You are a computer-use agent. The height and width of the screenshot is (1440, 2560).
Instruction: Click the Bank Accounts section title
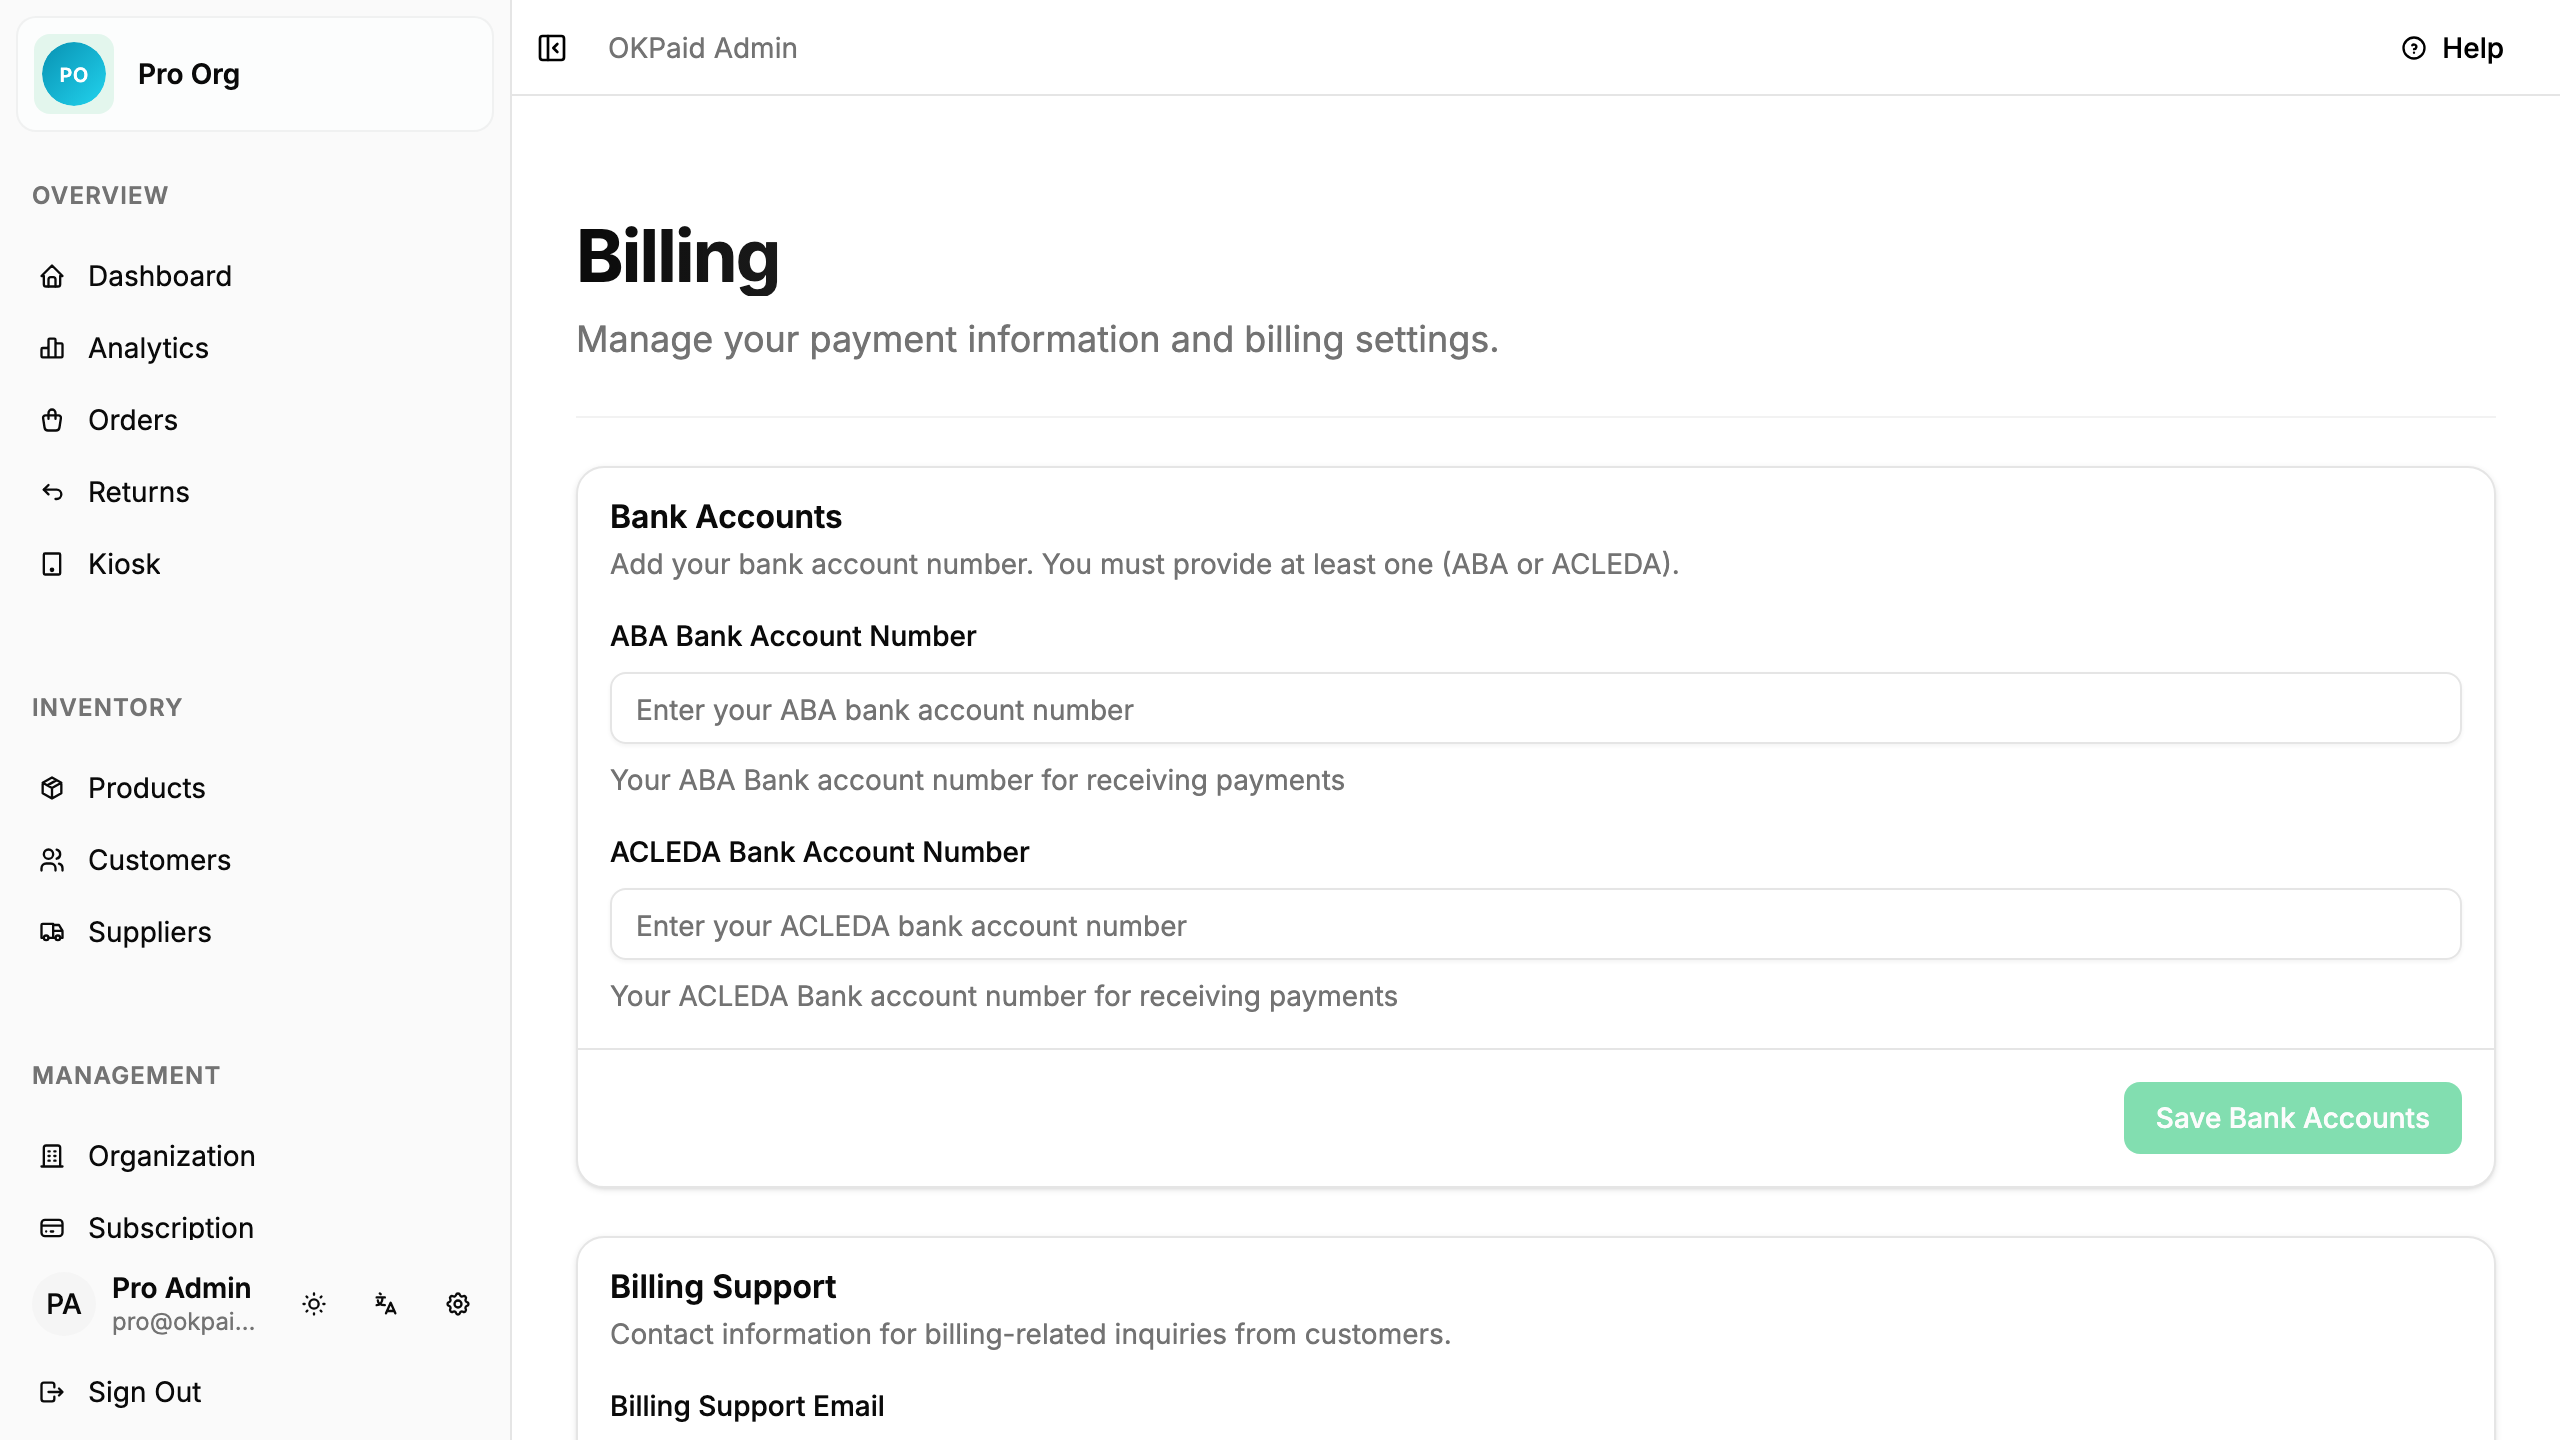[x=726, y=517]
